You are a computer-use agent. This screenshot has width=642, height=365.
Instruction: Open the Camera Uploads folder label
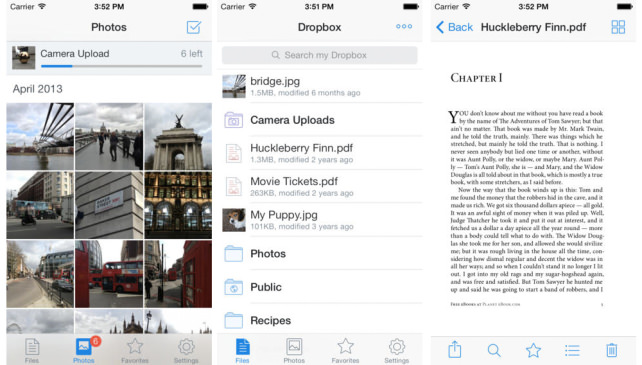pos(292,120)
